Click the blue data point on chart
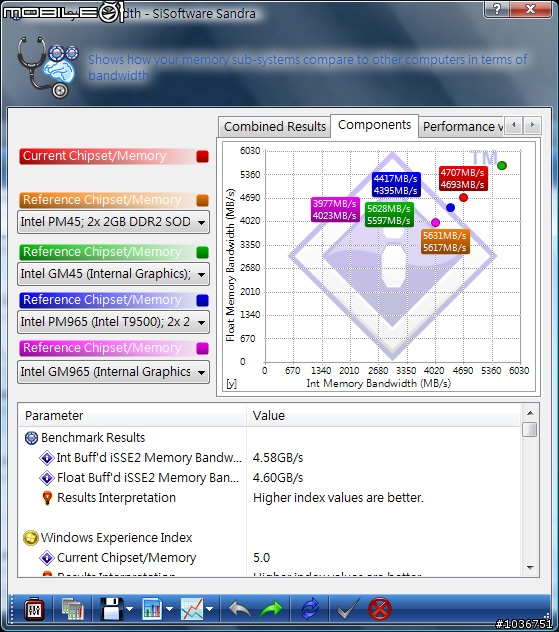Viewport: 559px width, 632px height. pyautogui.click(x=451, y=208)
